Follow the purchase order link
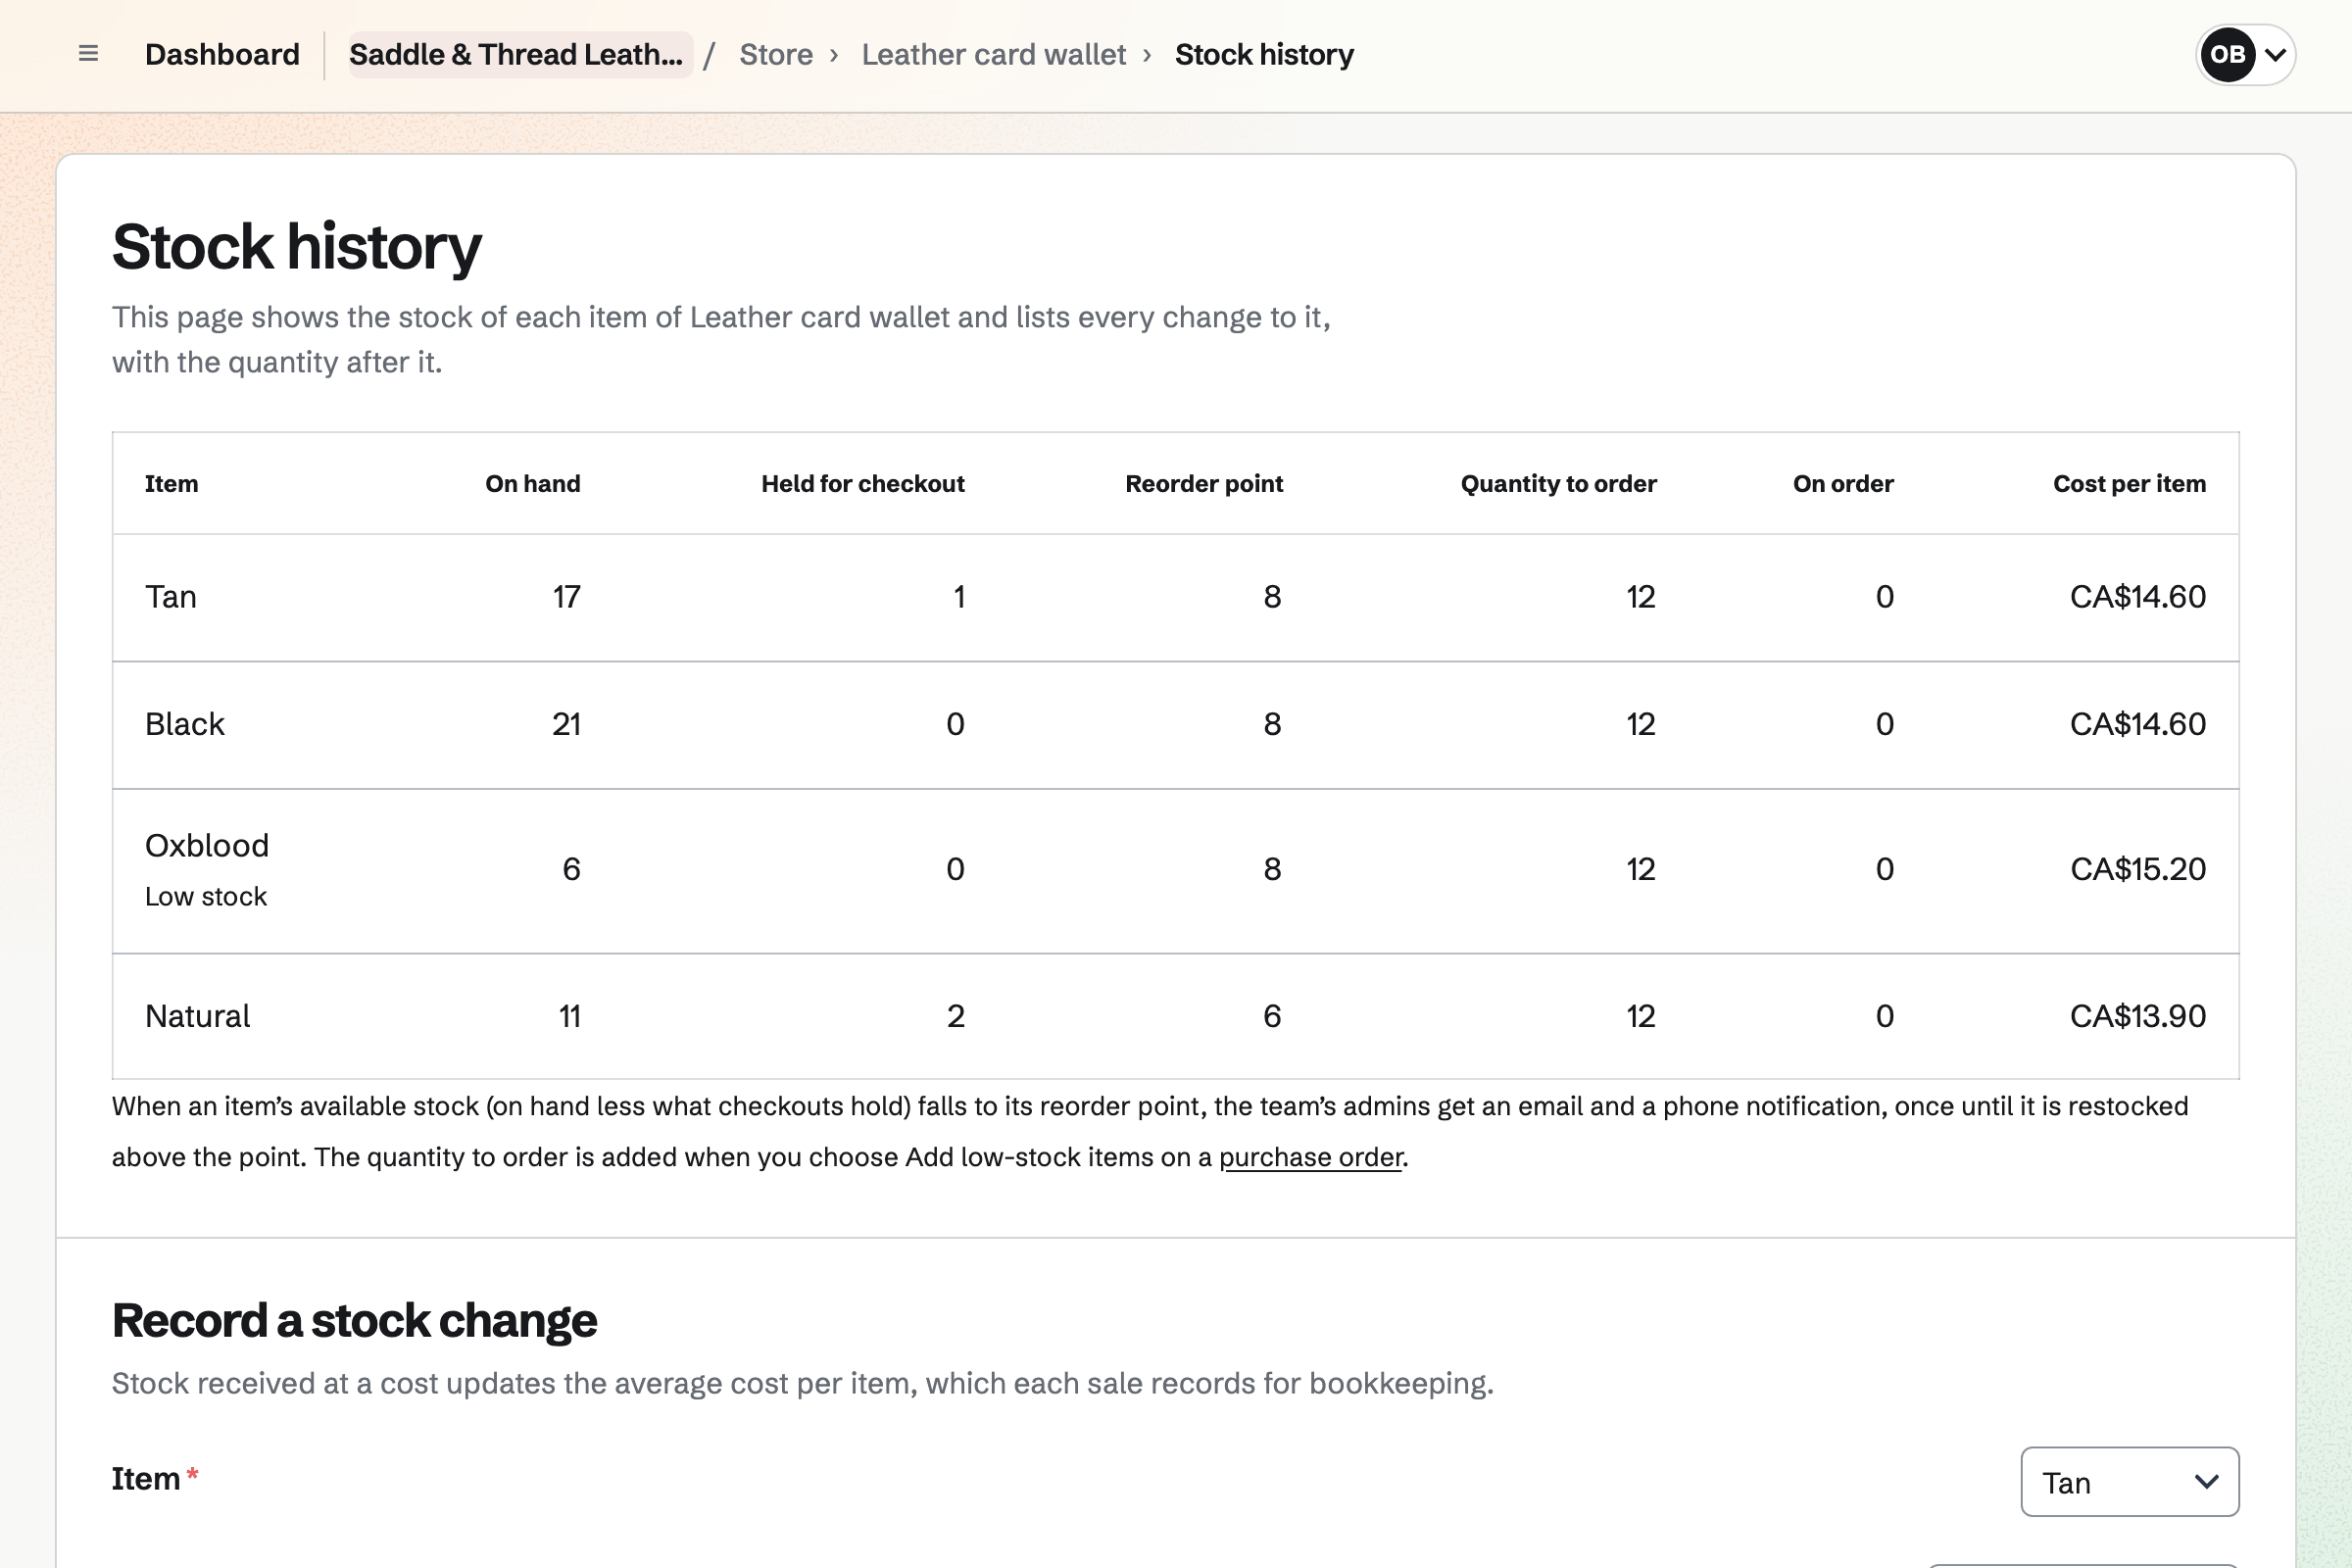Screen dimensions: 2352x1568 pos(1310,1157)
